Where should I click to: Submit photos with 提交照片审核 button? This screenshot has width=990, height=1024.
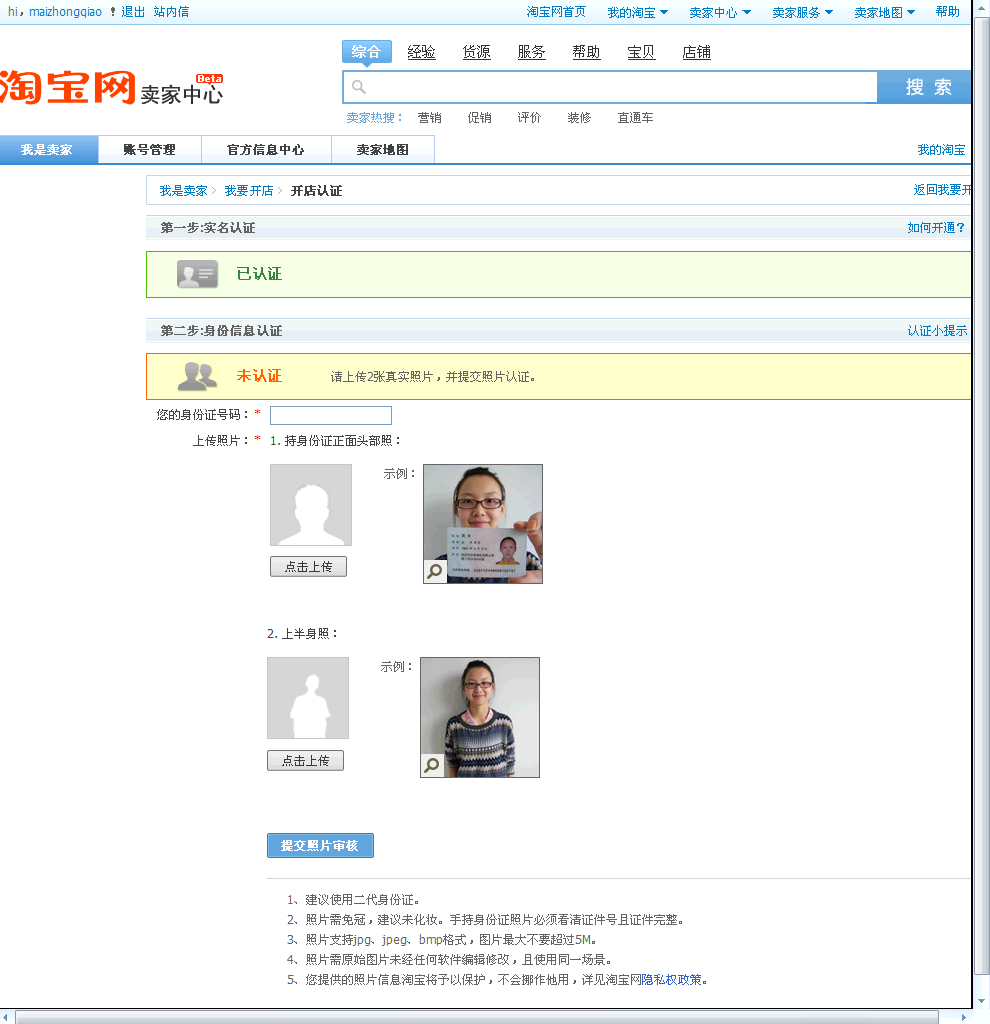click(x=320, y=846)
